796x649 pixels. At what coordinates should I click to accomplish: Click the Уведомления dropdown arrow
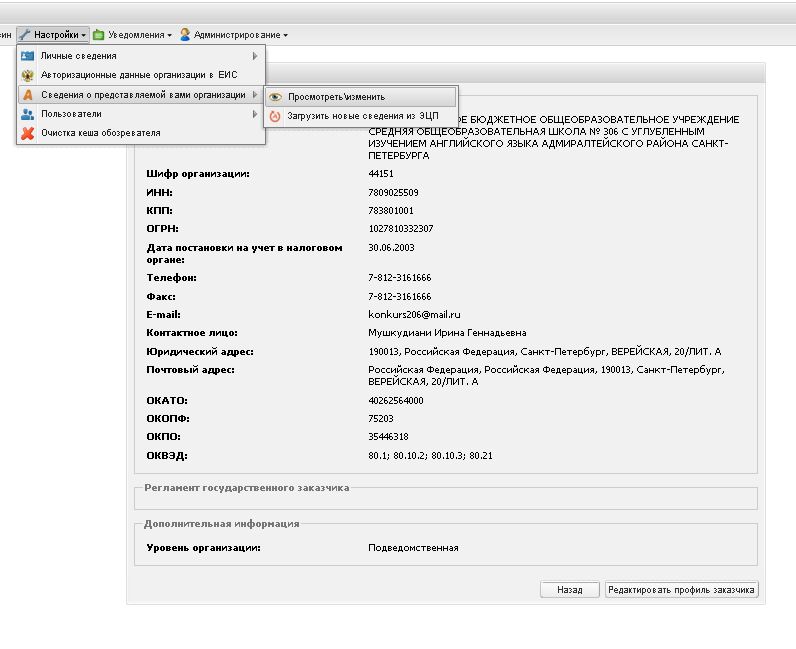(169, 36)
